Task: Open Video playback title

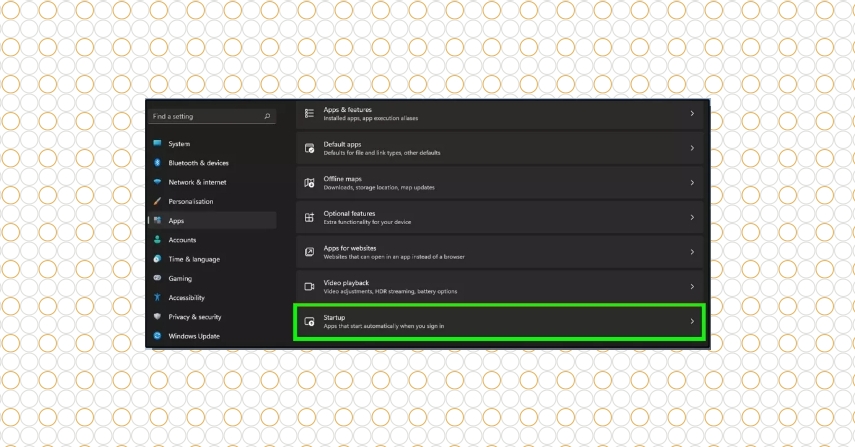Action: pos(346,283)
